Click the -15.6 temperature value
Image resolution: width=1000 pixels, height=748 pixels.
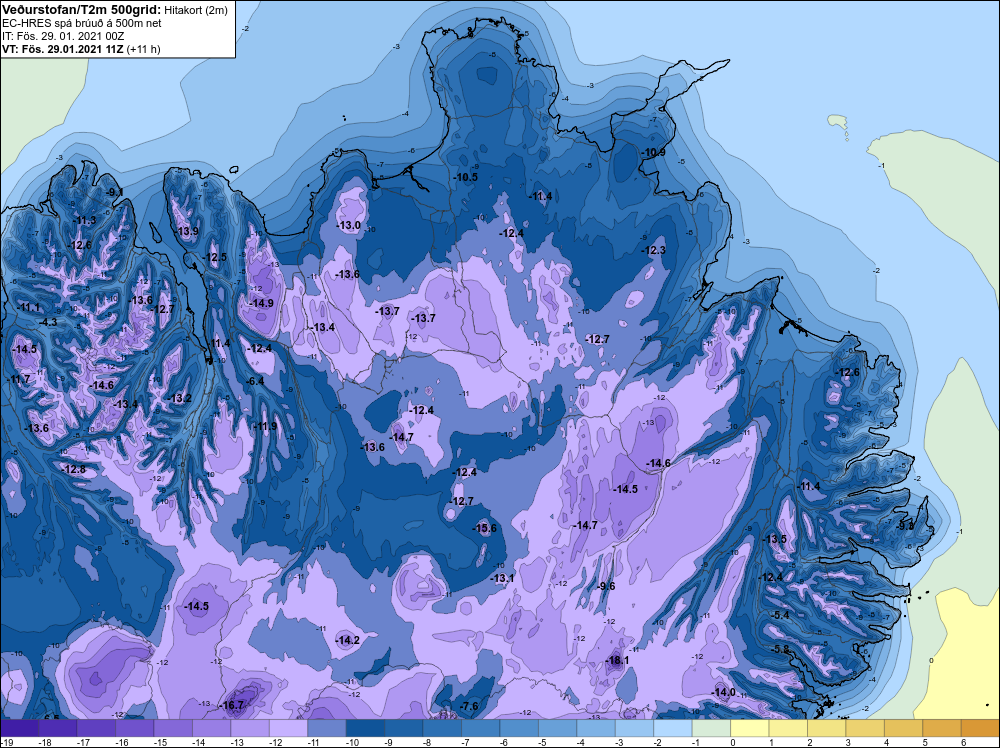tap(484, 528)
